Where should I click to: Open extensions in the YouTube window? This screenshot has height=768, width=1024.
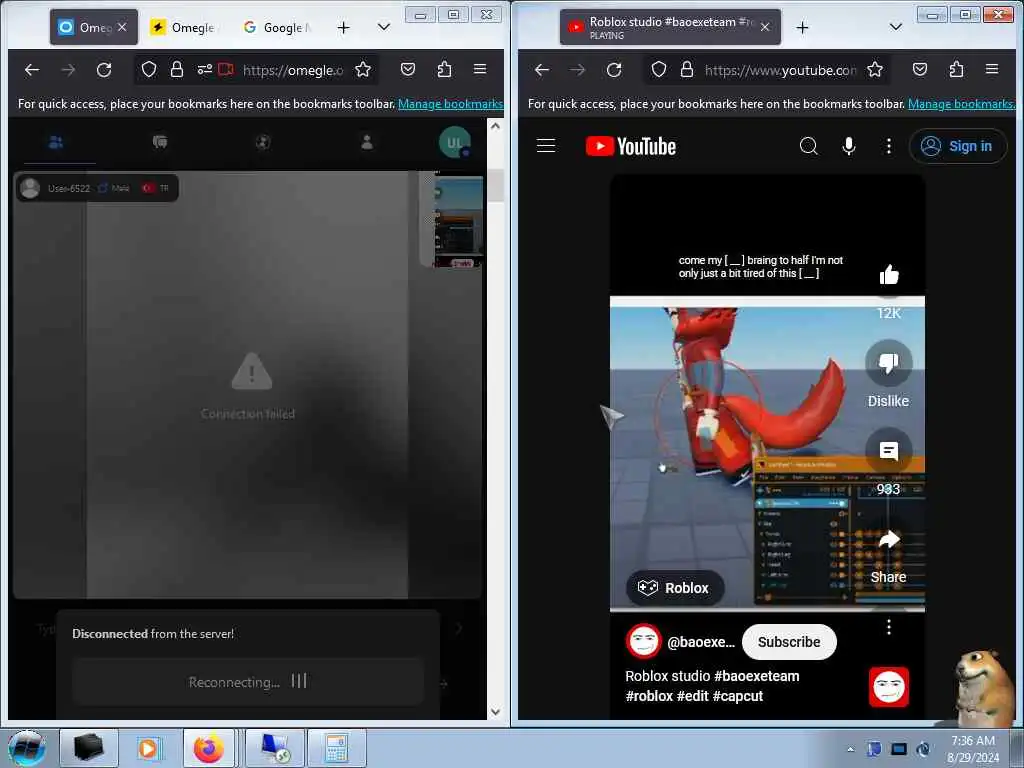tap(956, 69)
